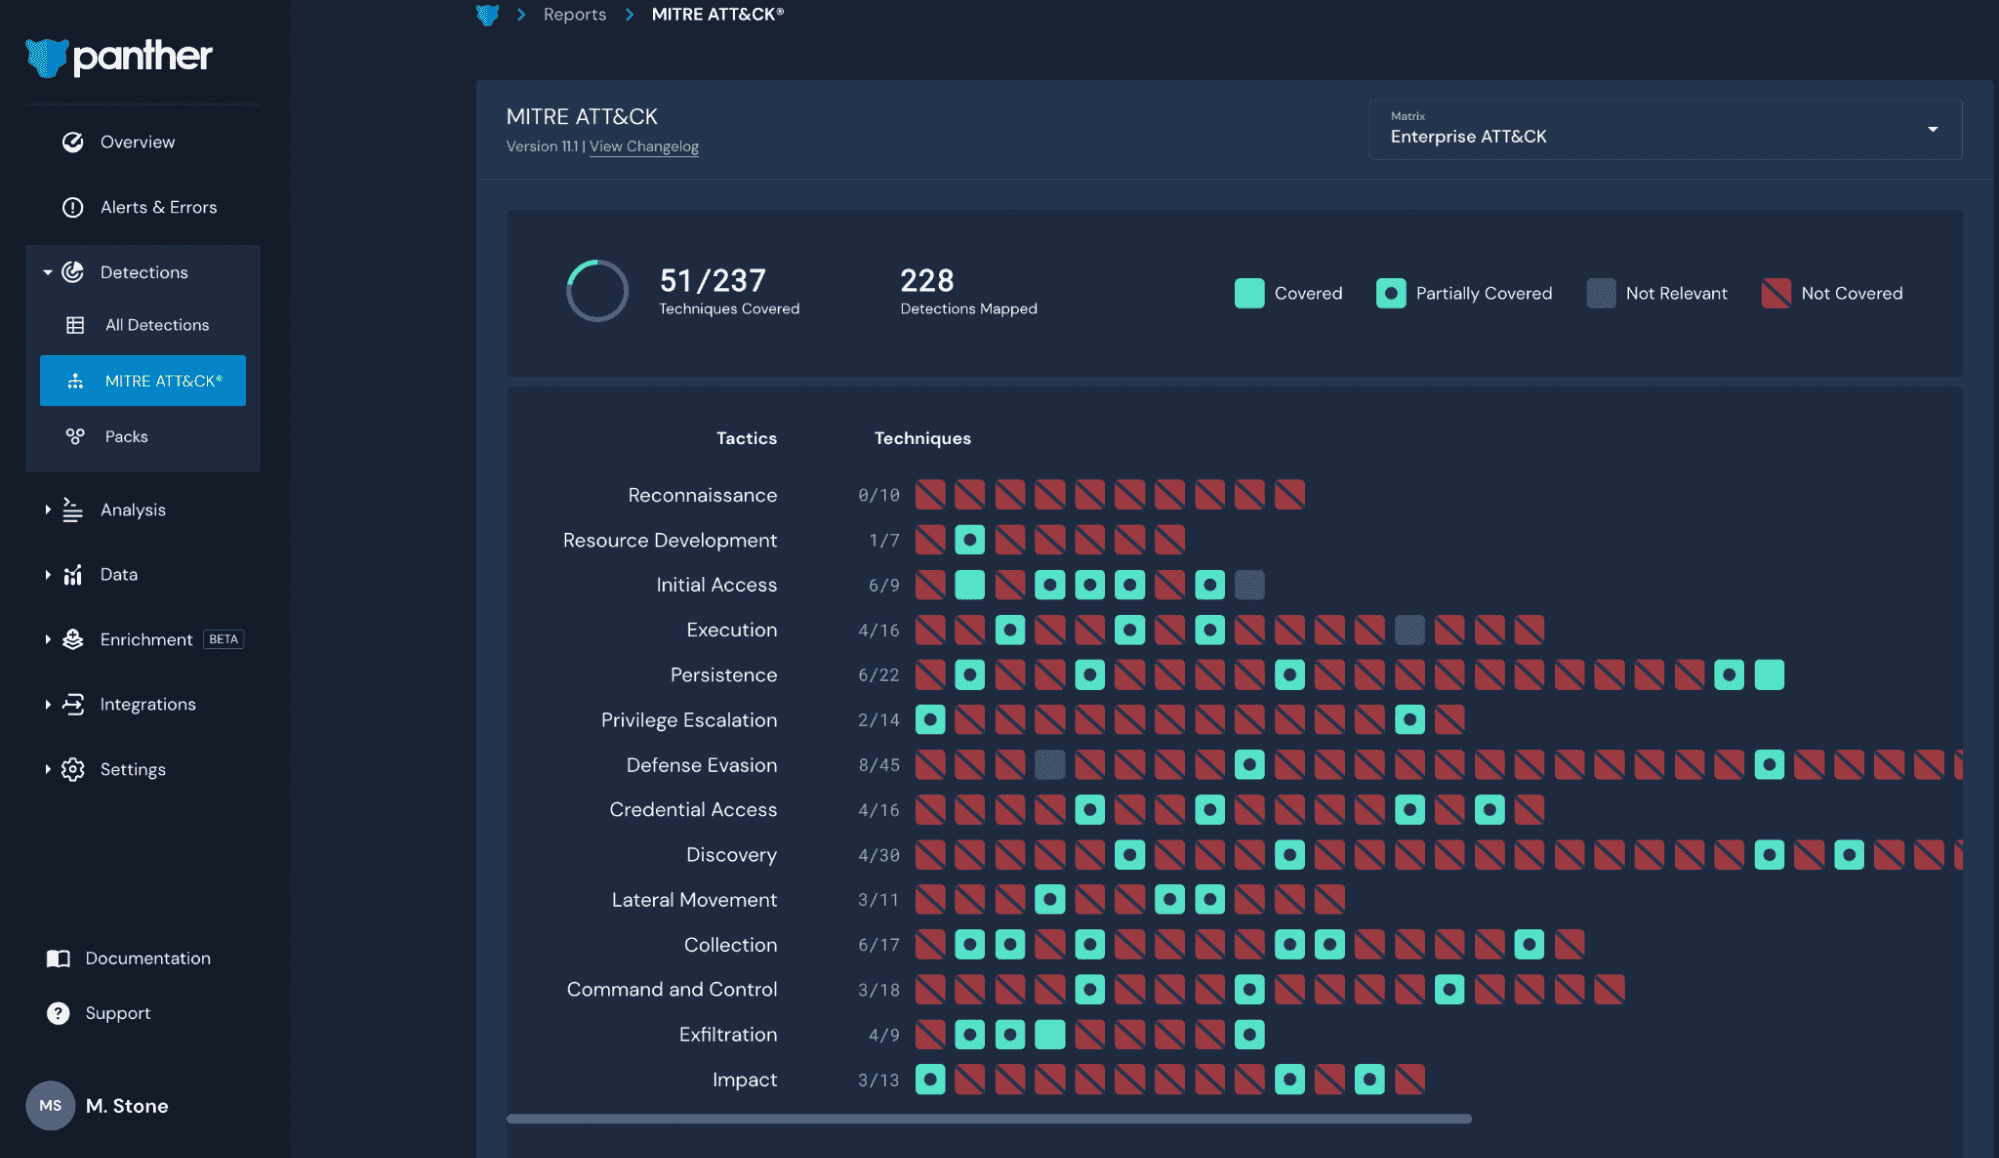Open the Overview page icon
This screenshot has width=1999, height=1158.
(73, 142)
